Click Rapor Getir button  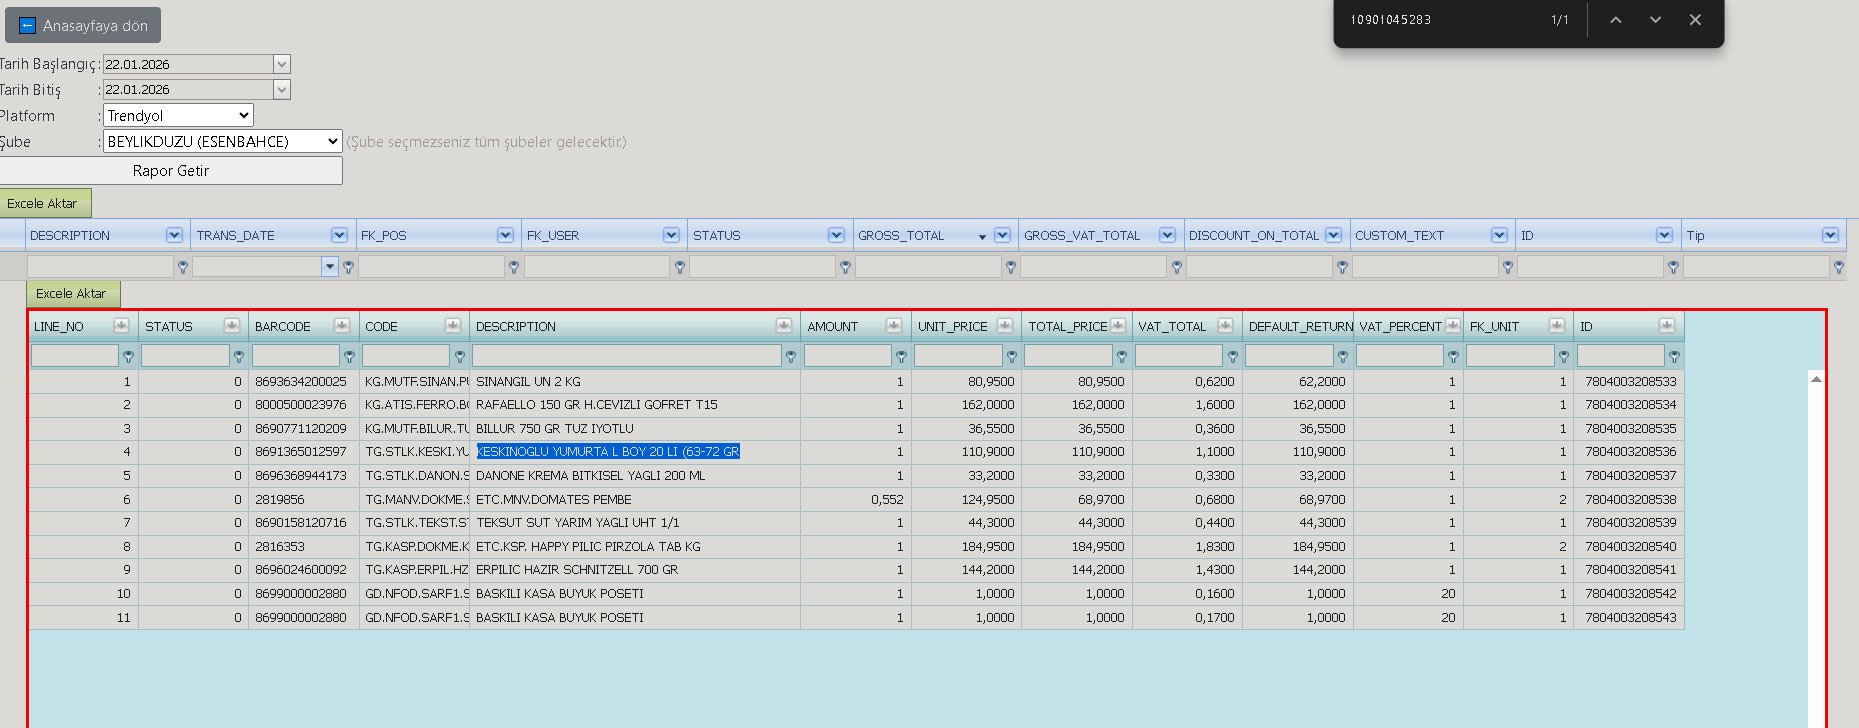pyautogui.click(x=171, y=171)
